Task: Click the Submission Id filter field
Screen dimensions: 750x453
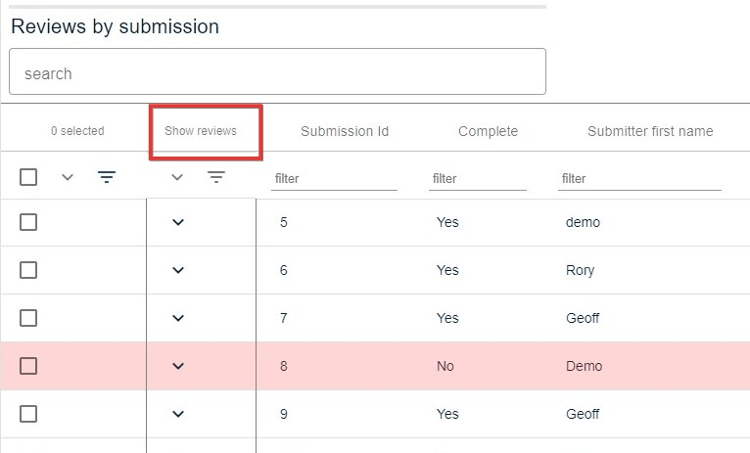Action: (x=335, y=179)
